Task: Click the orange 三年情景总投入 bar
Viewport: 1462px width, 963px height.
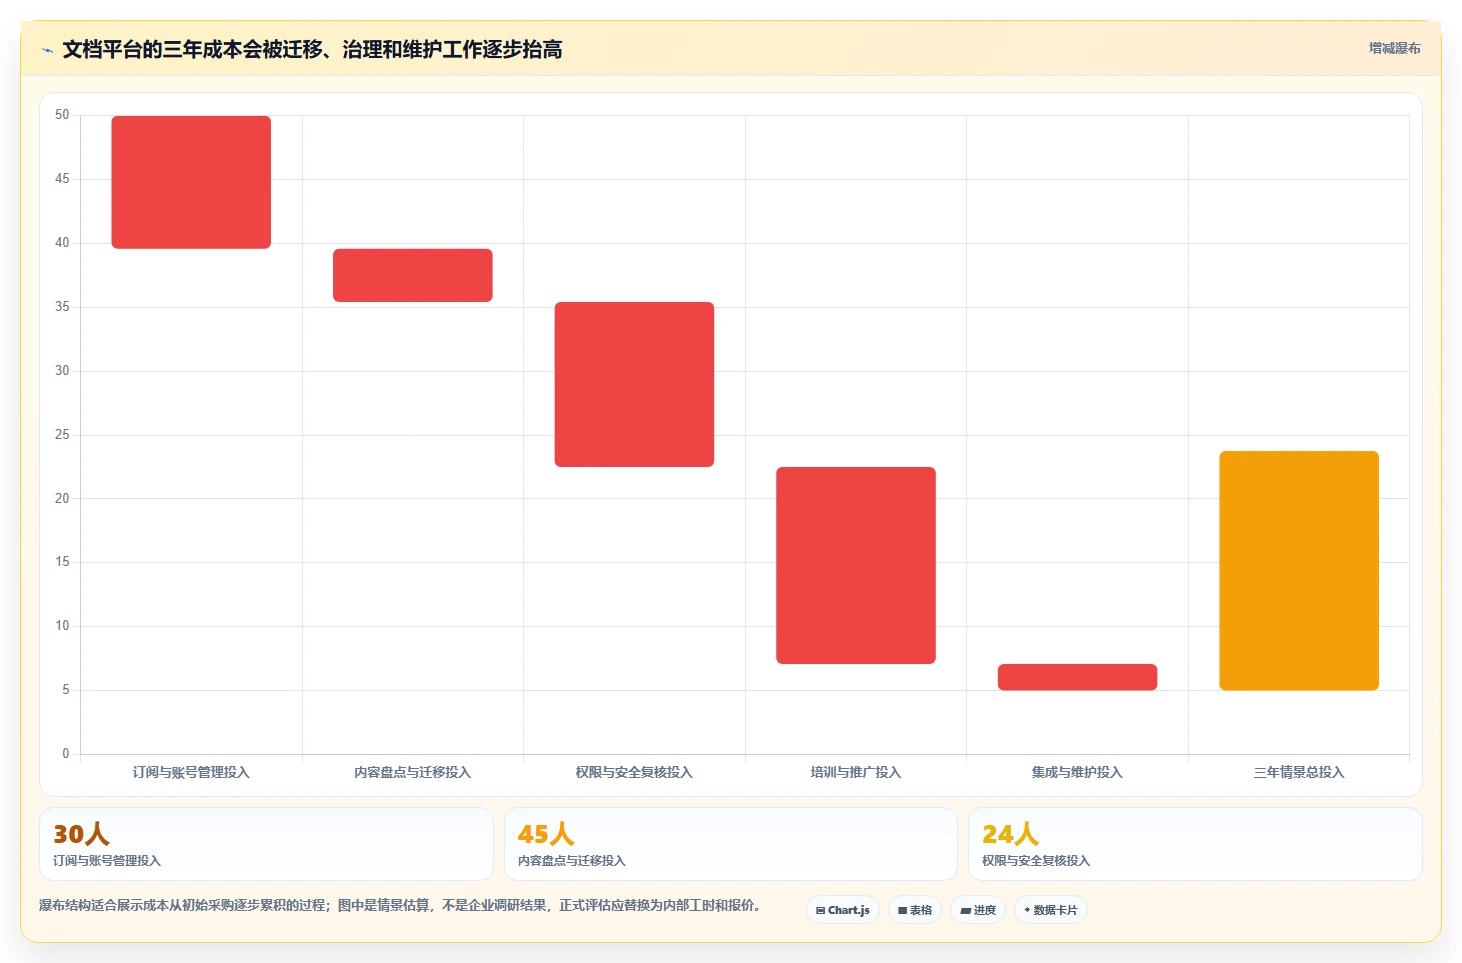Action: pos(1299,570)
